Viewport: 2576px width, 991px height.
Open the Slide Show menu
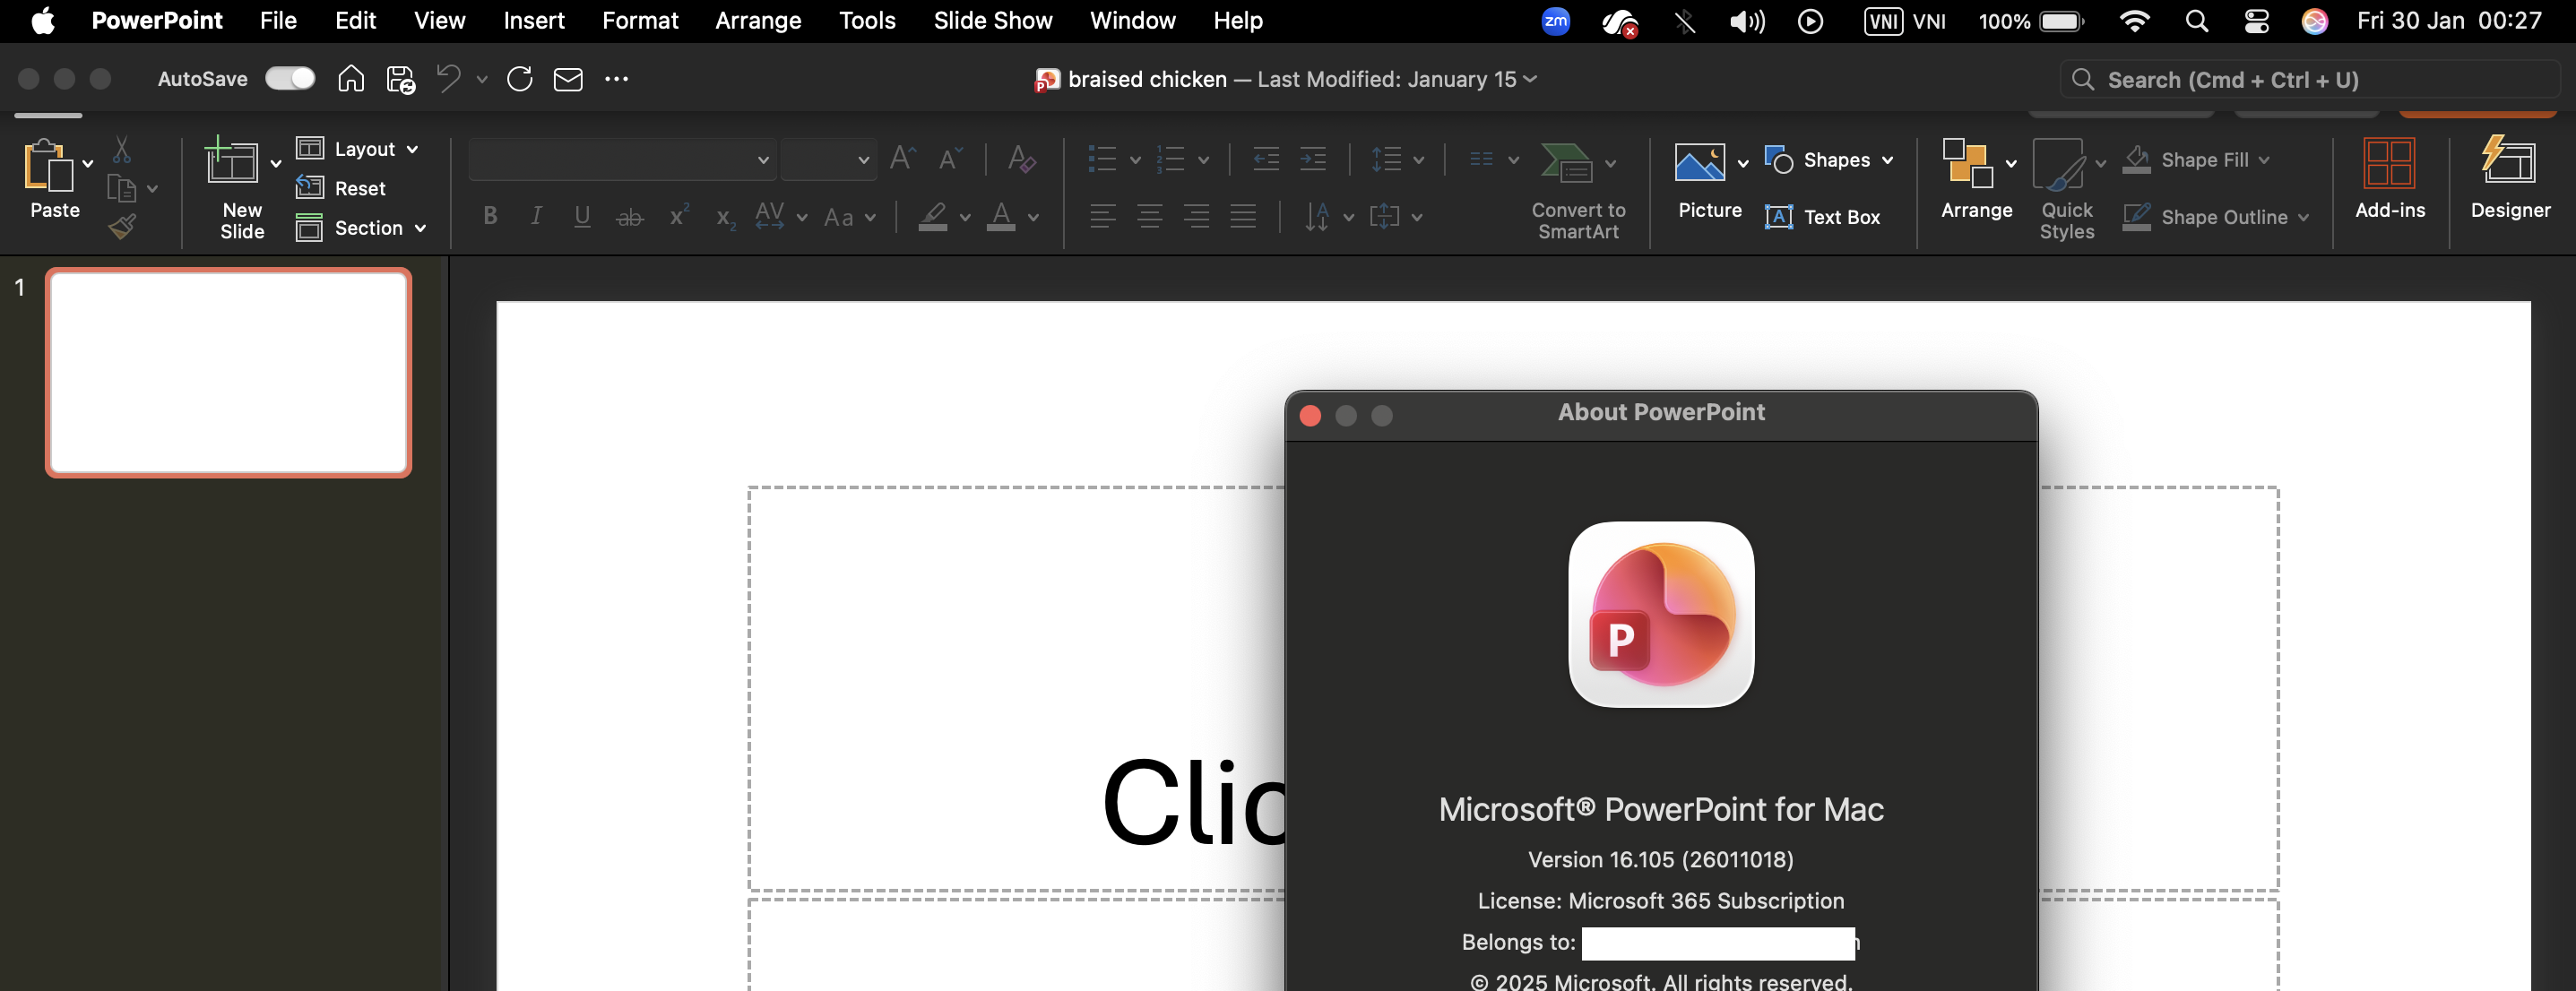992,20
